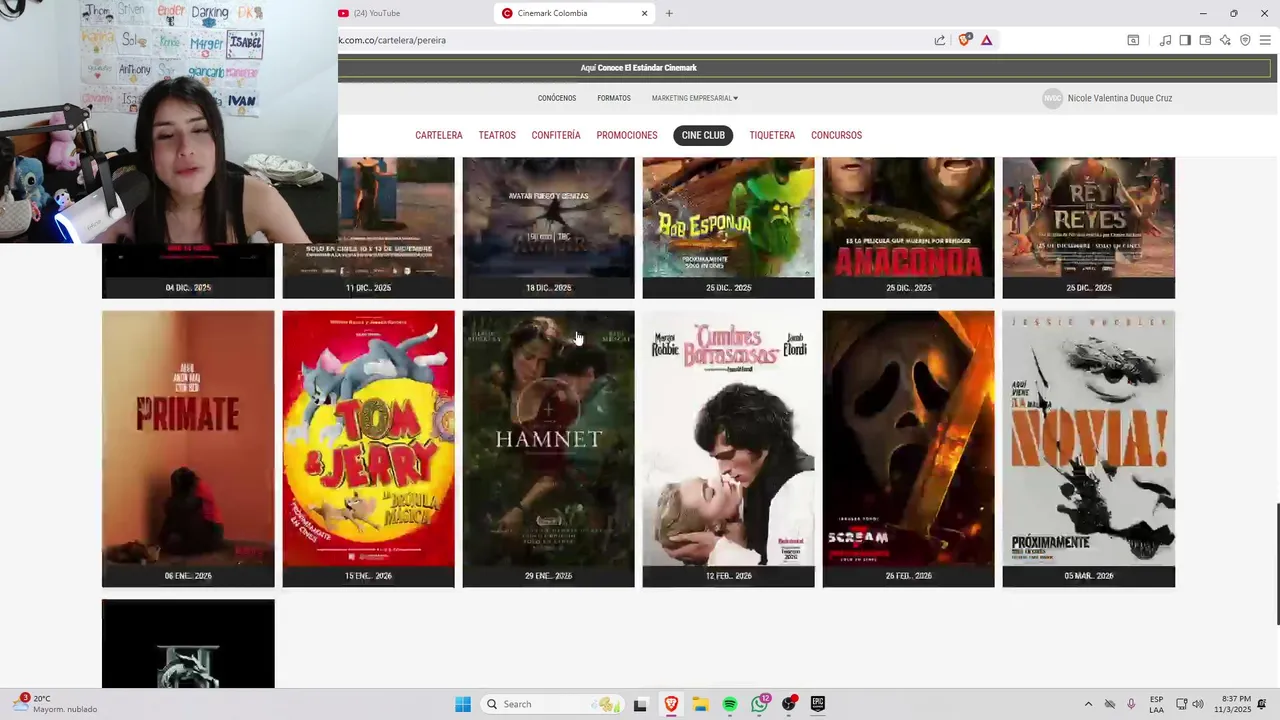Open Nicole Valentina Duque Cruz profile

1120,98
